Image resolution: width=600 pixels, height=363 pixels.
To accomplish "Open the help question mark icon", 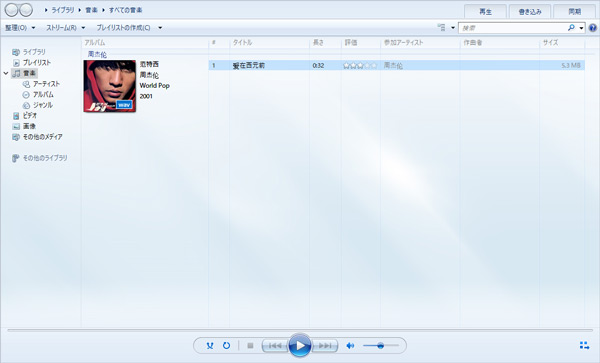I will [x=593, y=28].
